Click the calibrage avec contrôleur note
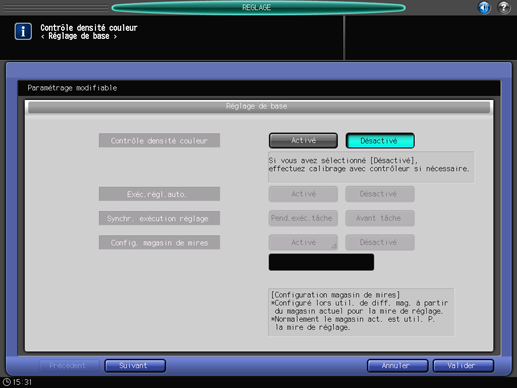 [x=371, y=167]
